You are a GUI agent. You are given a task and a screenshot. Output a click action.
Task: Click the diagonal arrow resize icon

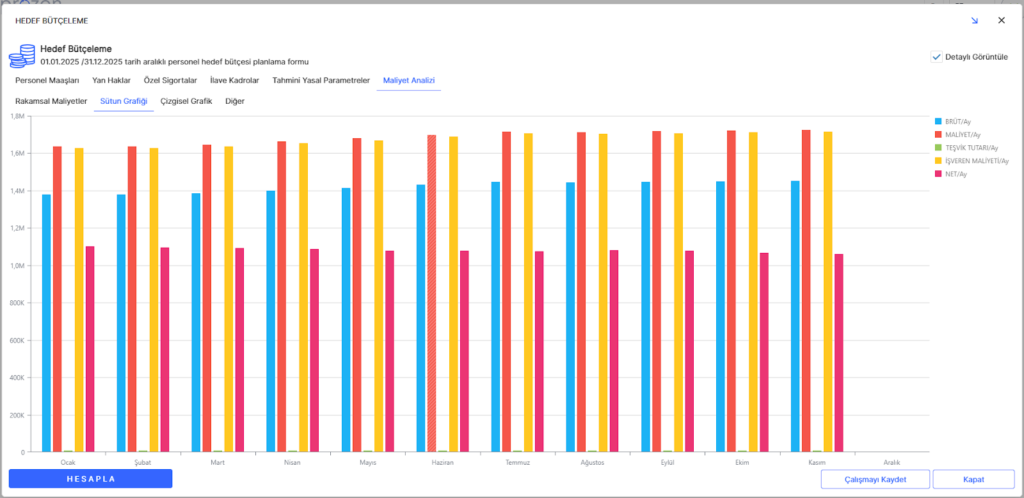point(974,20)
